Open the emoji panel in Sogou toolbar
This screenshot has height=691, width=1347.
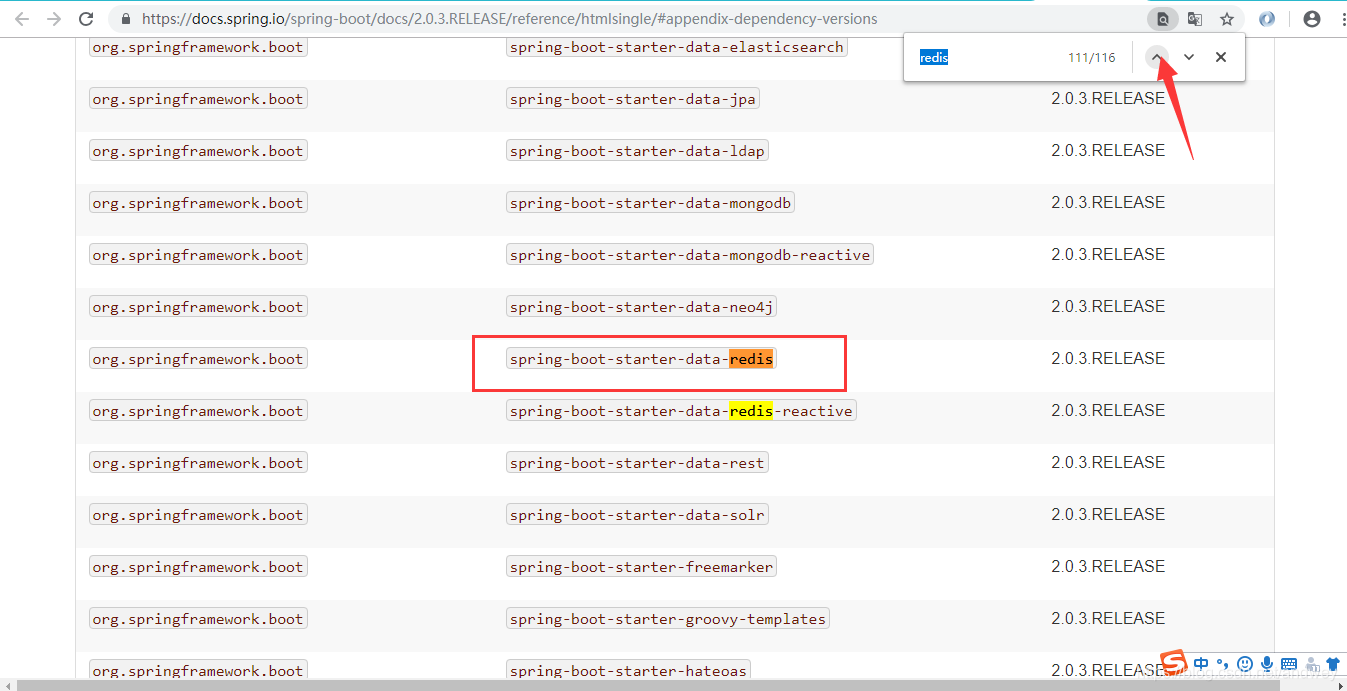[x=1246, y=663]
